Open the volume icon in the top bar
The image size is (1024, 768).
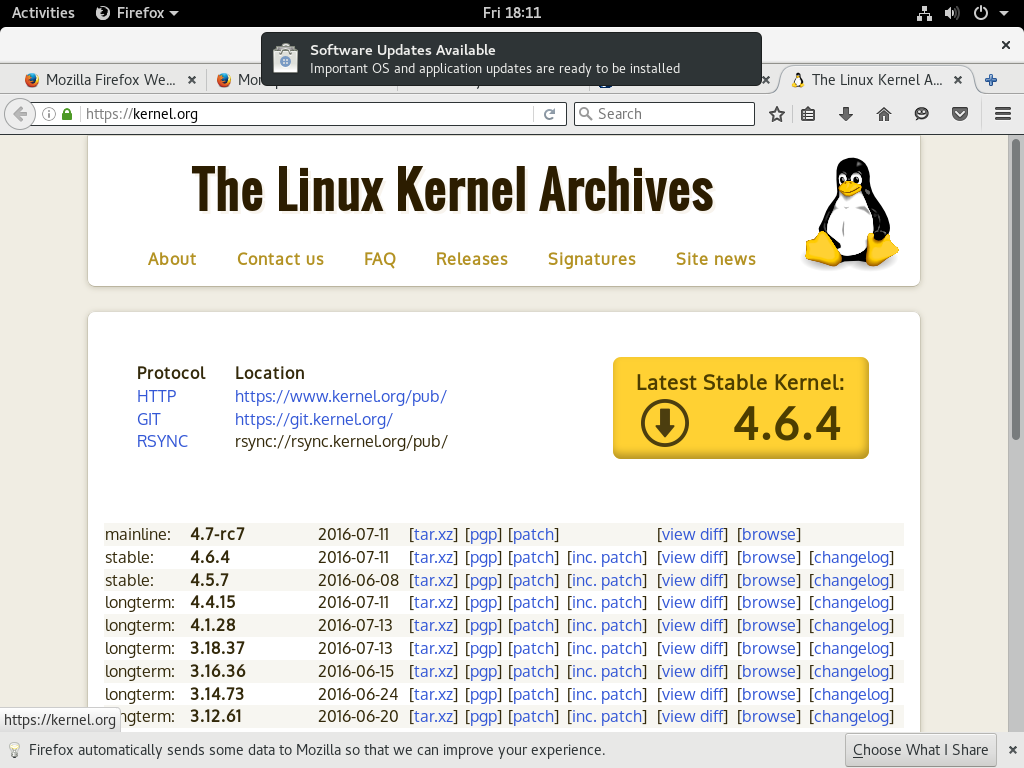tap(952, 13)
